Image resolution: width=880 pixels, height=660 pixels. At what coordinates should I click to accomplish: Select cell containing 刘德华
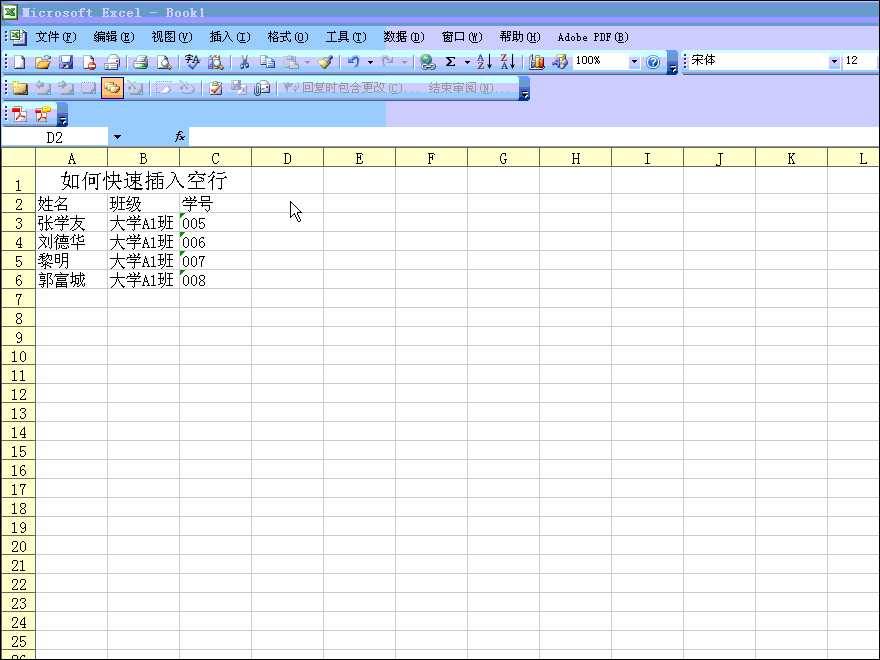[x=71, y=242]
